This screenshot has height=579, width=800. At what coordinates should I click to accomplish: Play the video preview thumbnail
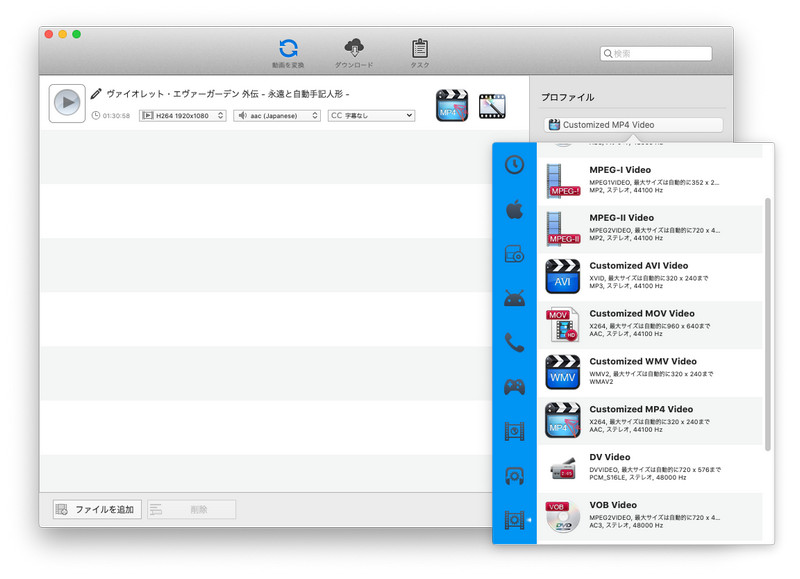(x=67, y=103)
